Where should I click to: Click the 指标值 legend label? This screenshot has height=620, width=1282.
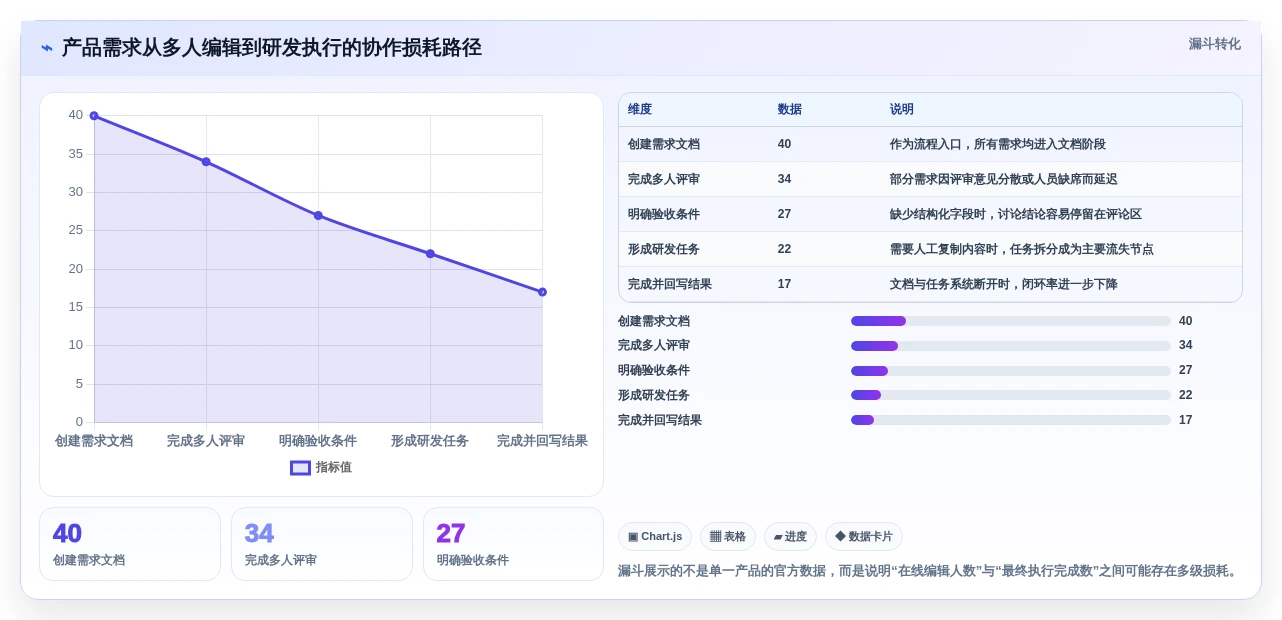(x=334, y=467)
